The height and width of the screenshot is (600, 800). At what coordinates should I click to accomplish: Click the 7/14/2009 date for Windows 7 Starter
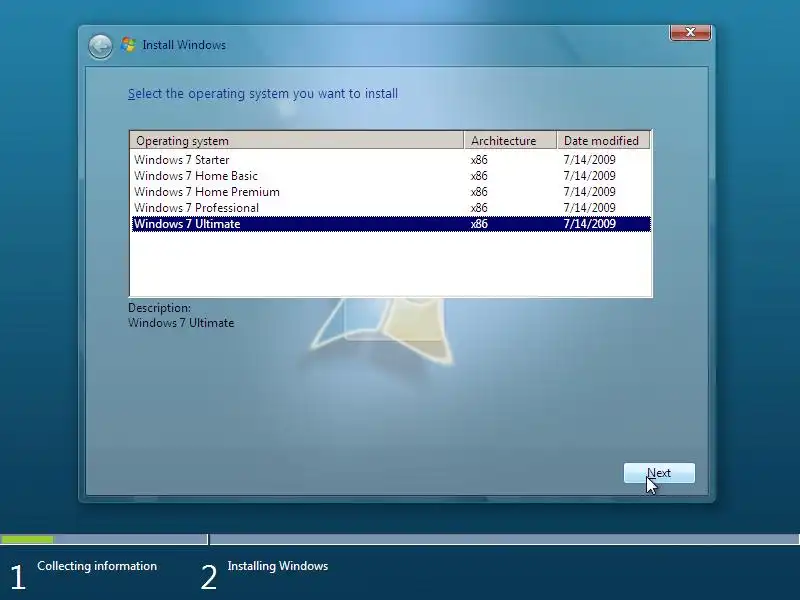(x=589, y=160)
